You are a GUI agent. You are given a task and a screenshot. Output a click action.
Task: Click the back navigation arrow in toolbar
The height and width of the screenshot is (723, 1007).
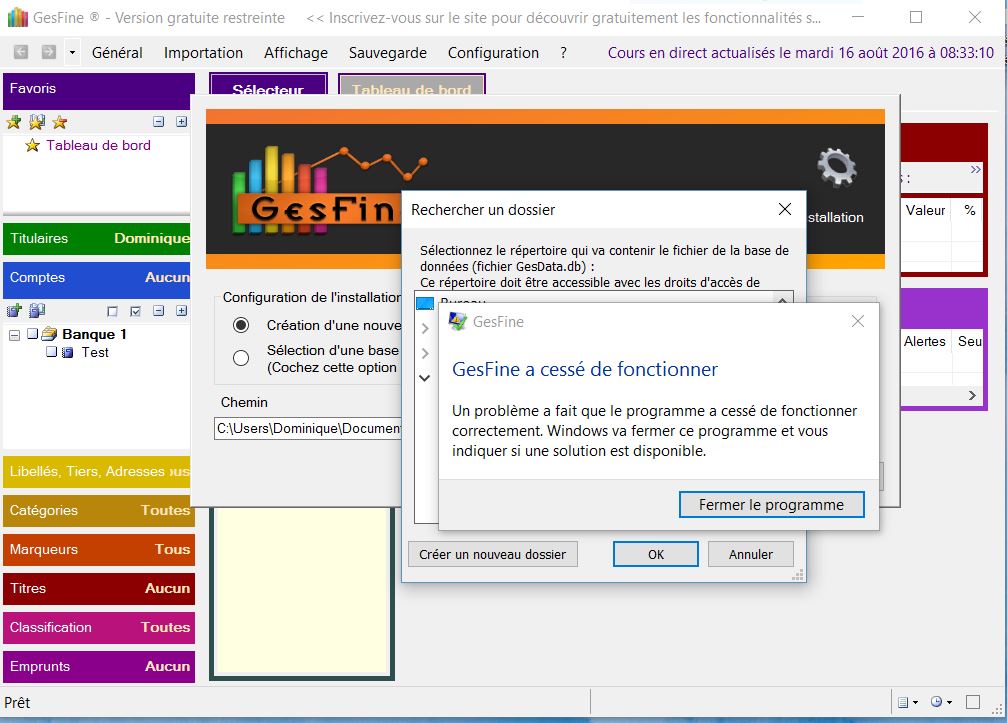(22, 52)
